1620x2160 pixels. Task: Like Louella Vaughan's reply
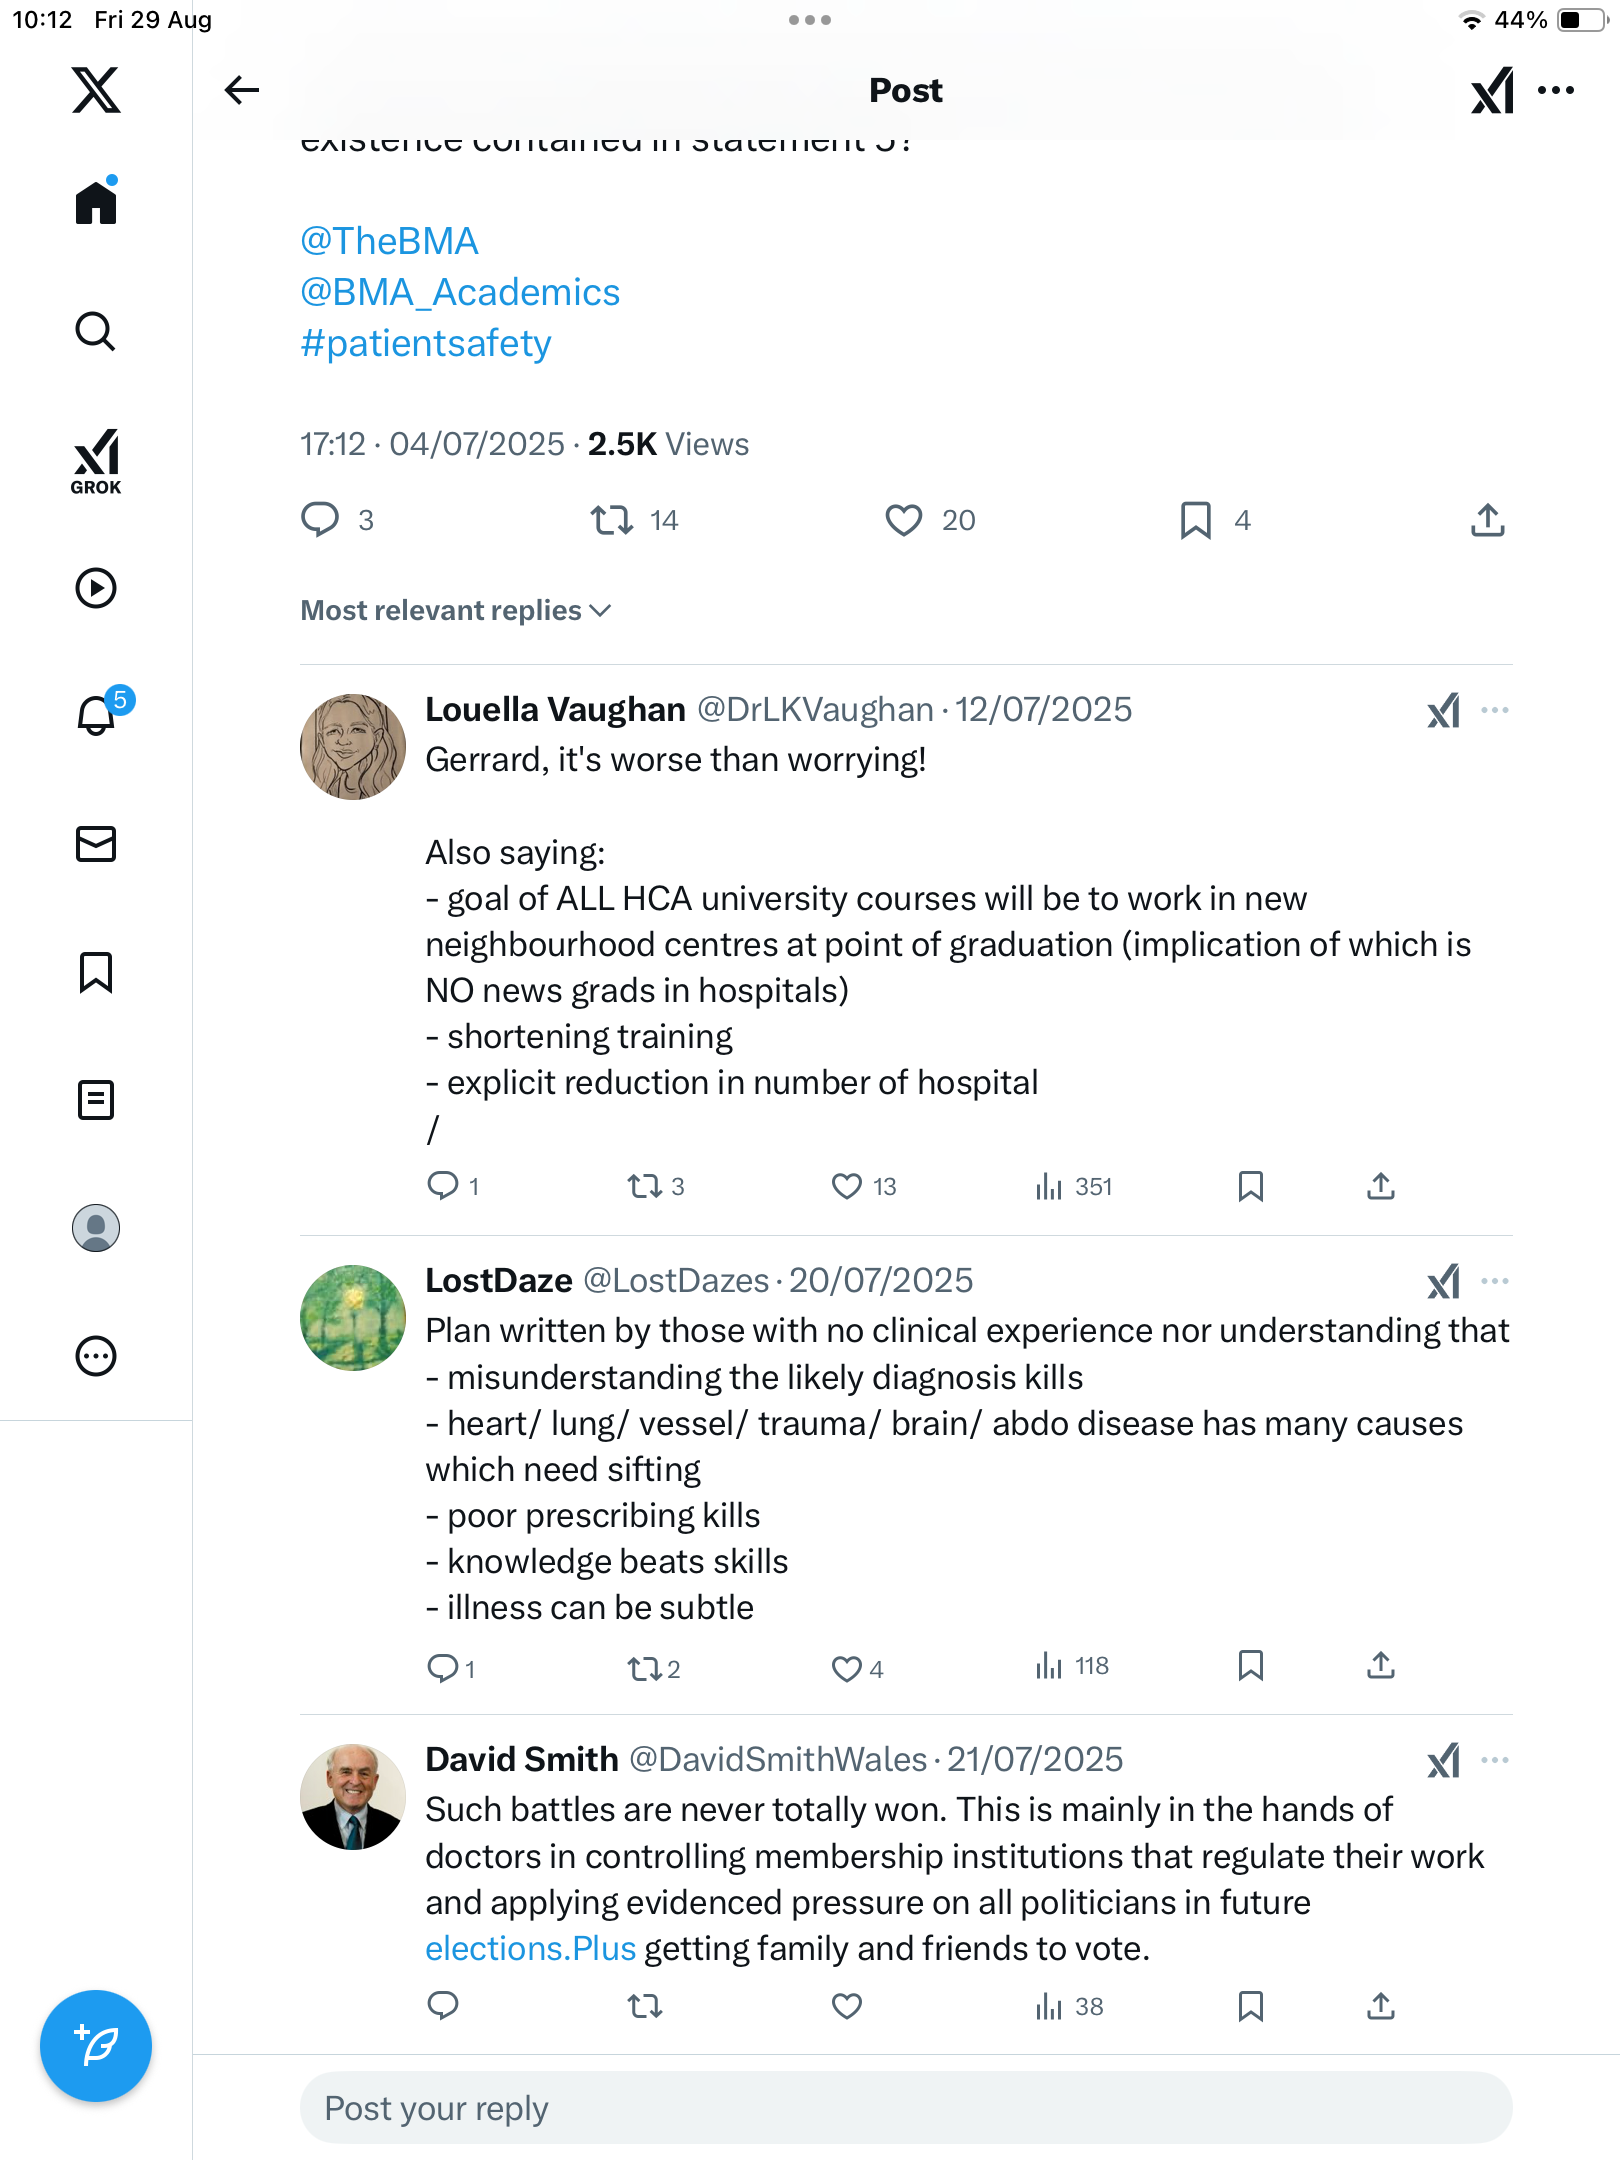847,1186
